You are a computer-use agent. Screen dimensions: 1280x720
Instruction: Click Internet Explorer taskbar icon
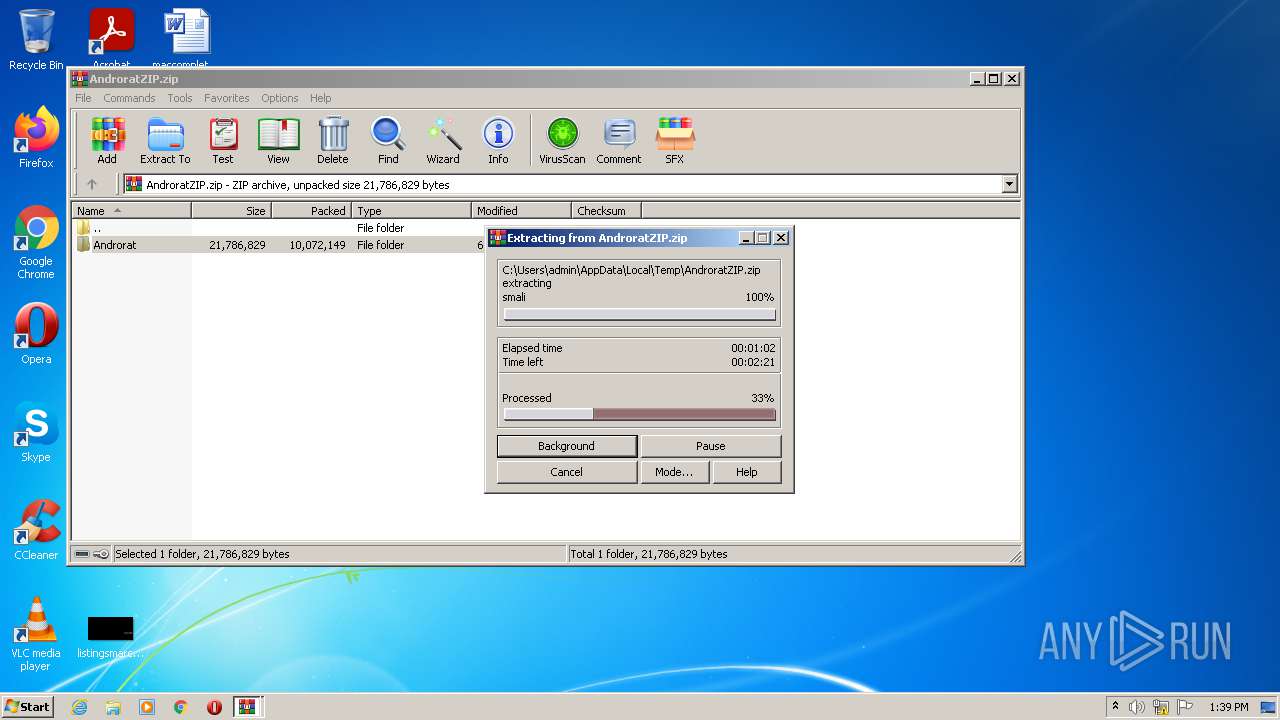[79, 707]
